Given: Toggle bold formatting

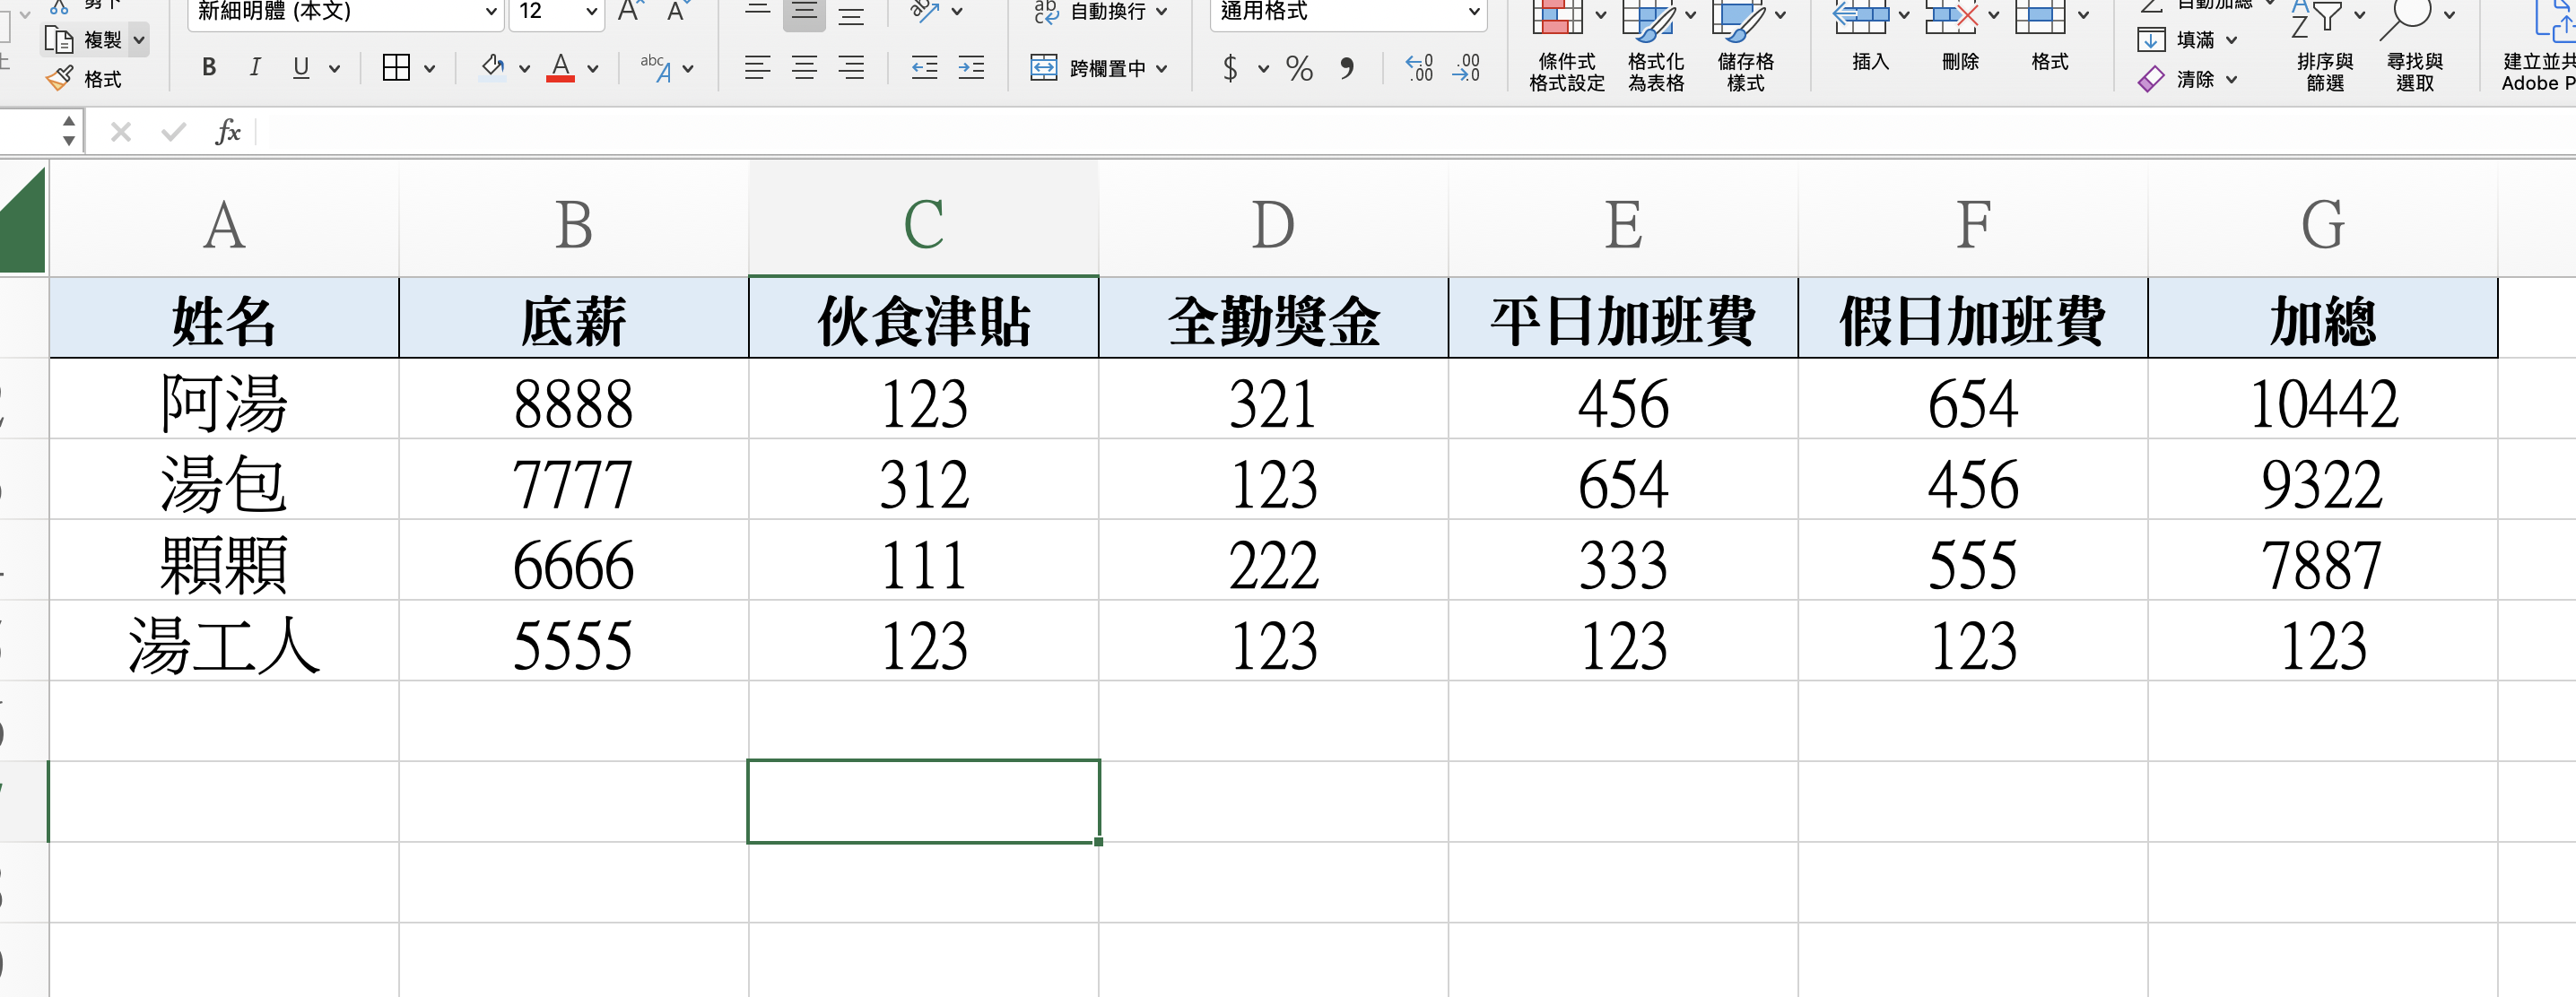Looking at the screenshot, I should click(x=209, y=68).
